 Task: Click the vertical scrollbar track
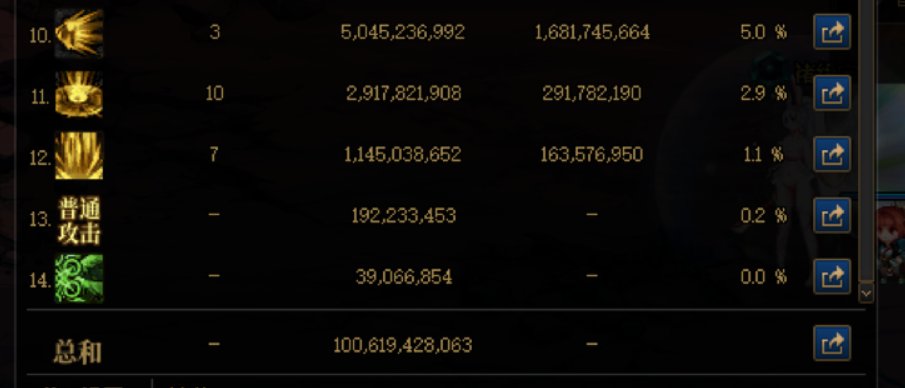click(866, 139)
